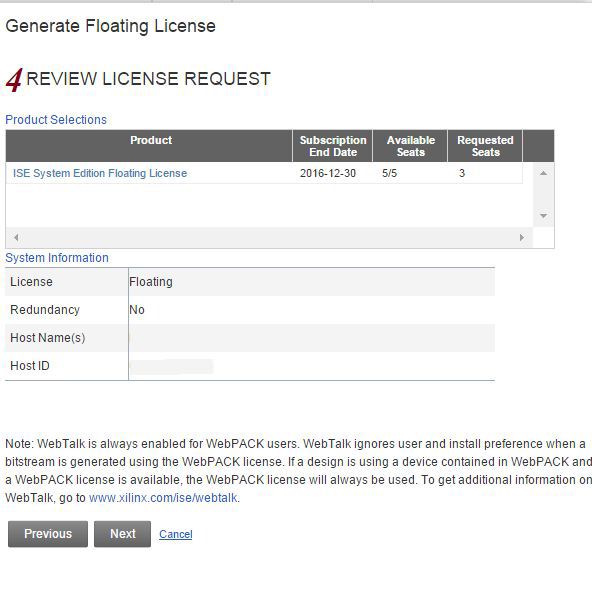Click the horizontal scrollbar track of product table
This screenshot has height=592, width=592.
point(269,237)
